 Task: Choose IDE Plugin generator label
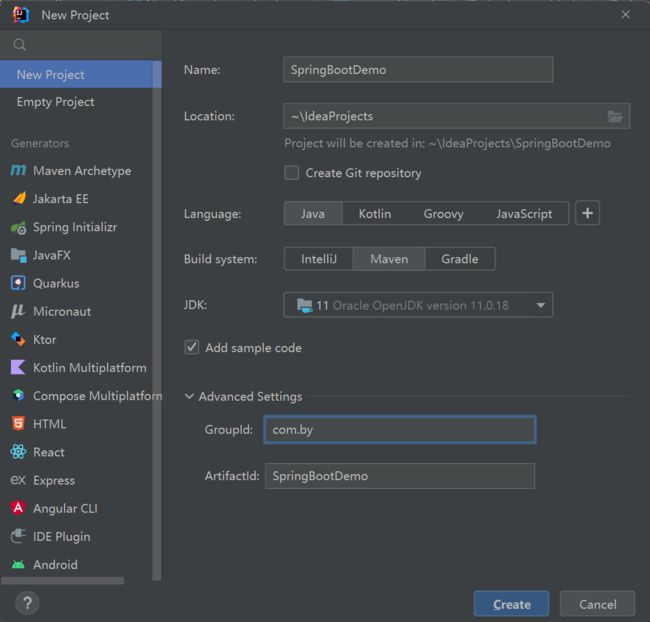(x=62, y=537)
